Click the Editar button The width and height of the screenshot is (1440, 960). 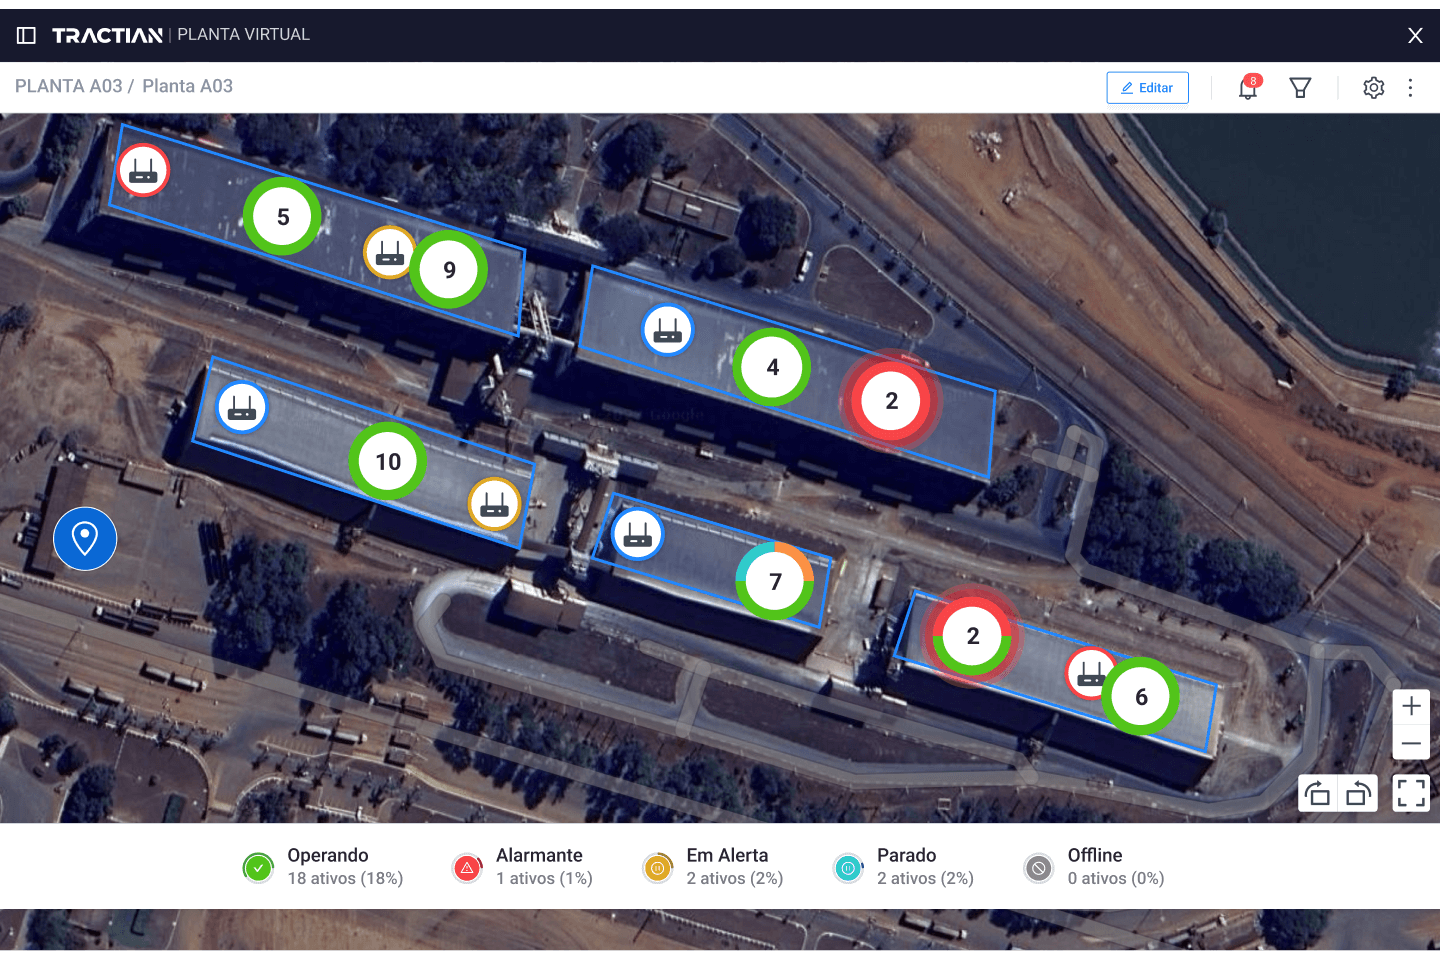click(x=1147, y=88)
